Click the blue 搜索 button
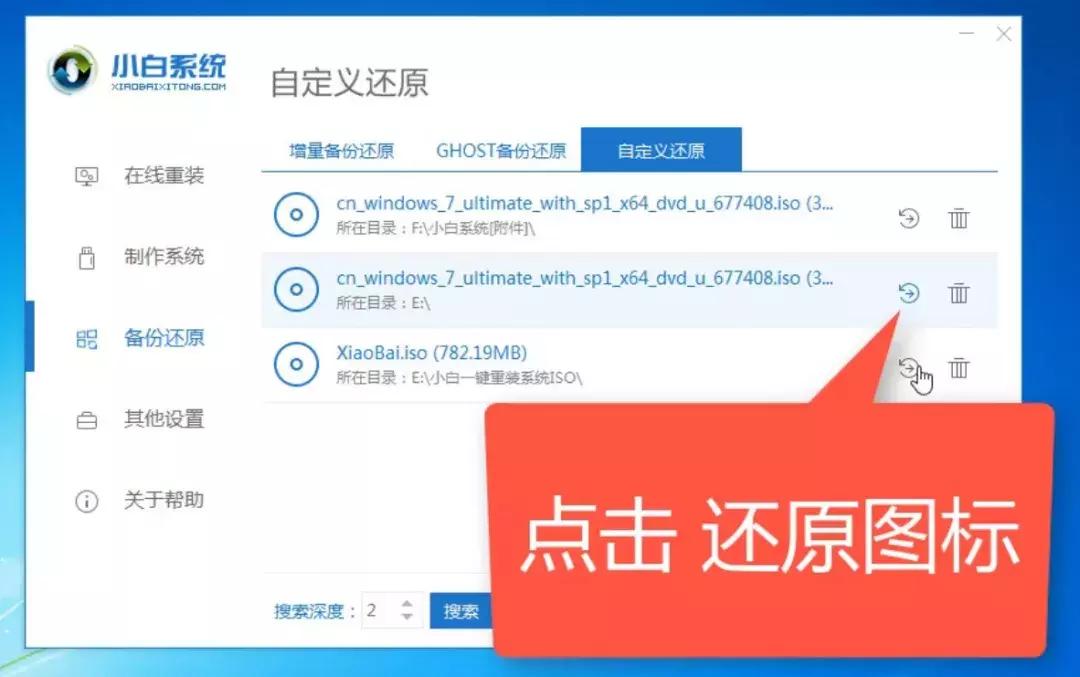The height and width of the screenshot is (677, 1080). [x=462, y=610]
